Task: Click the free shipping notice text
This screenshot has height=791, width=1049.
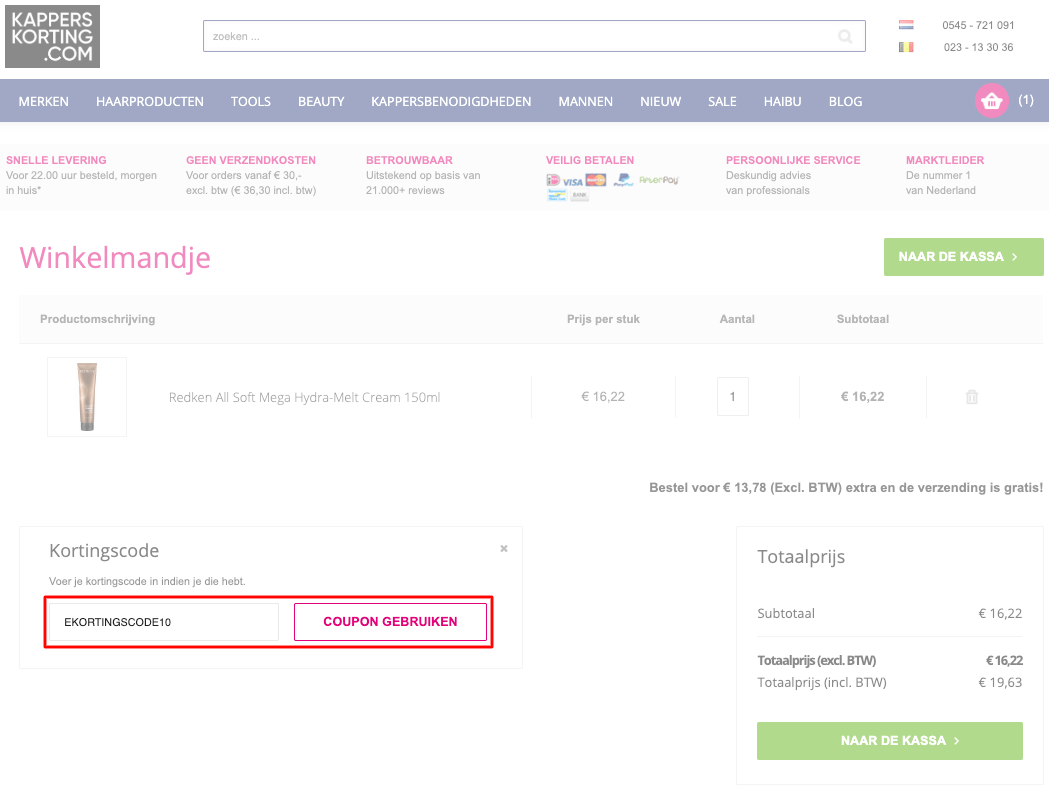Action: click(846, 488)
